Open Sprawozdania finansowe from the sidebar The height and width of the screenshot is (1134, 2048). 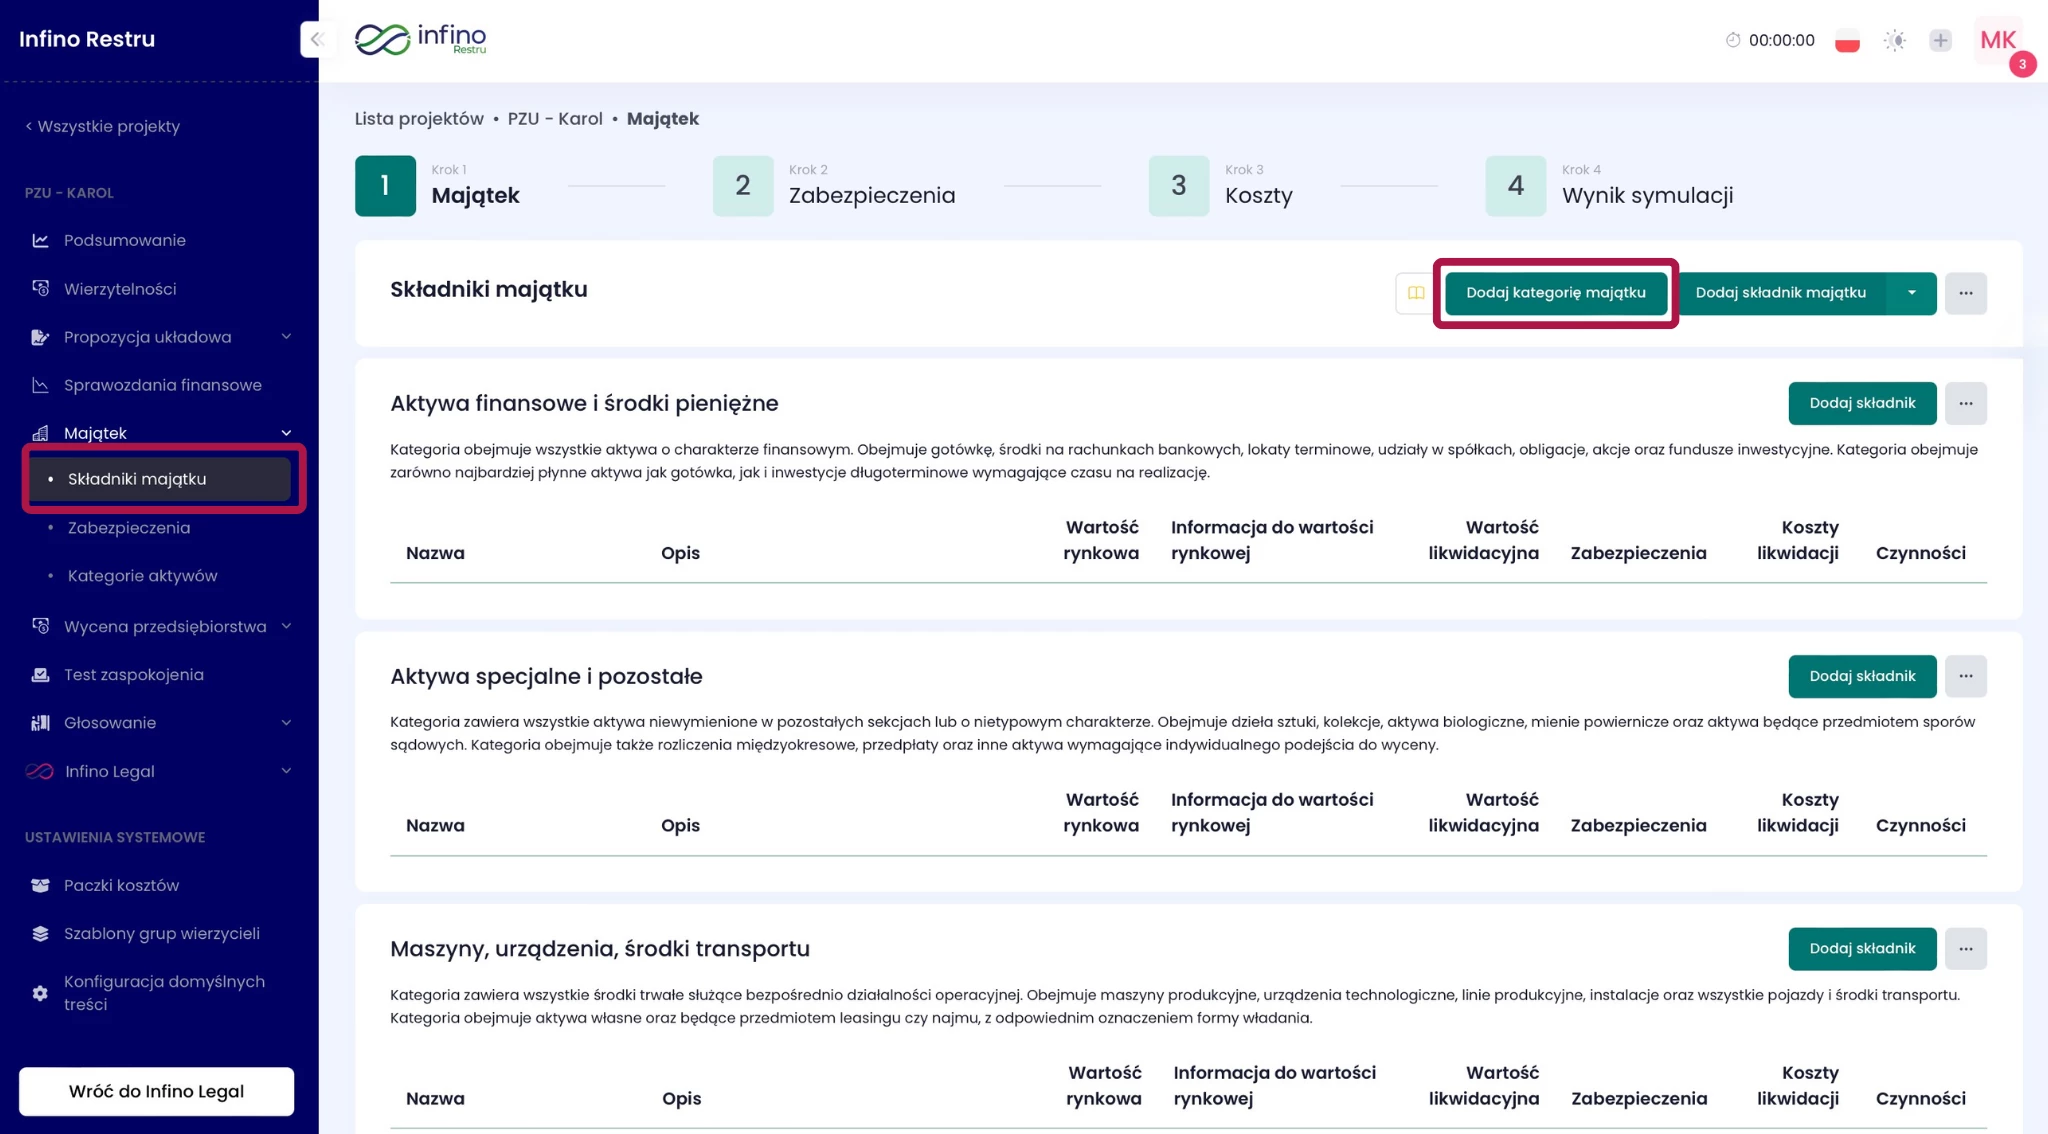click(x=162, y=385)
